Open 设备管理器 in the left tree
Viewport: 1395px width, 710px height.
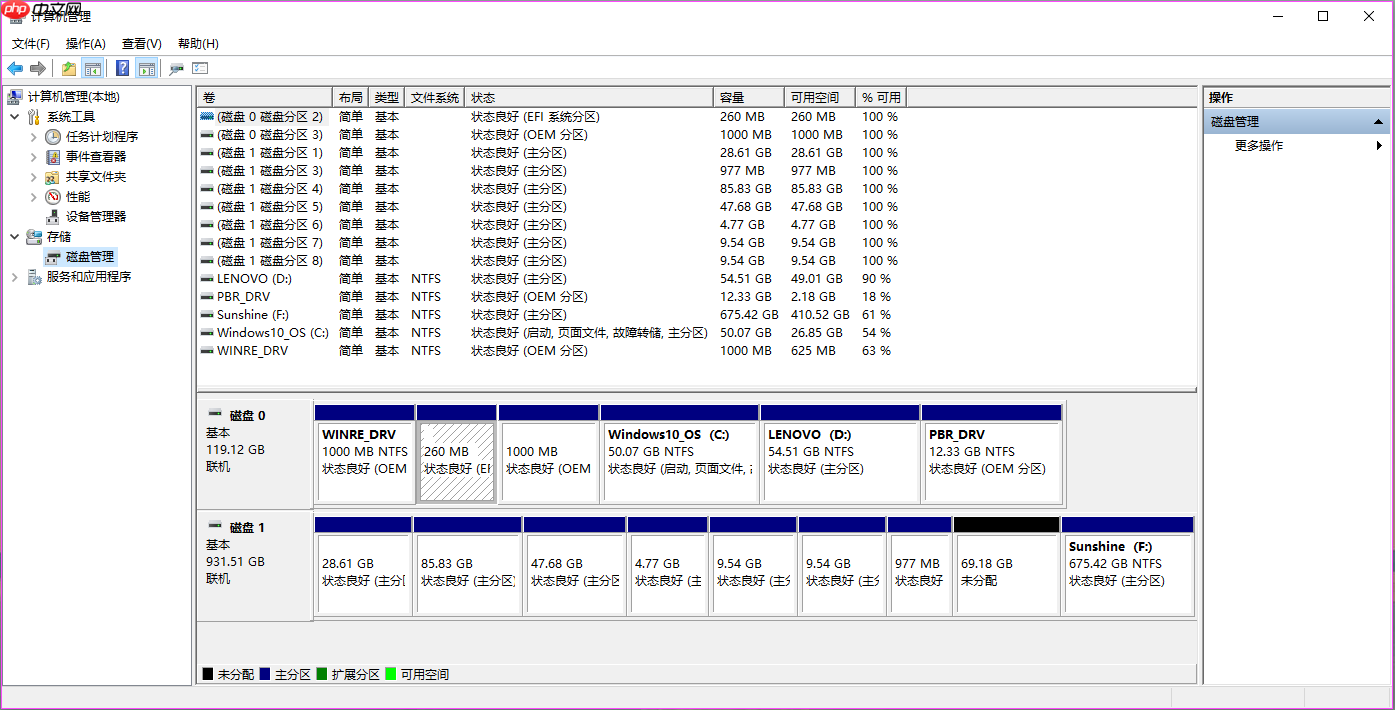point(95,216)
